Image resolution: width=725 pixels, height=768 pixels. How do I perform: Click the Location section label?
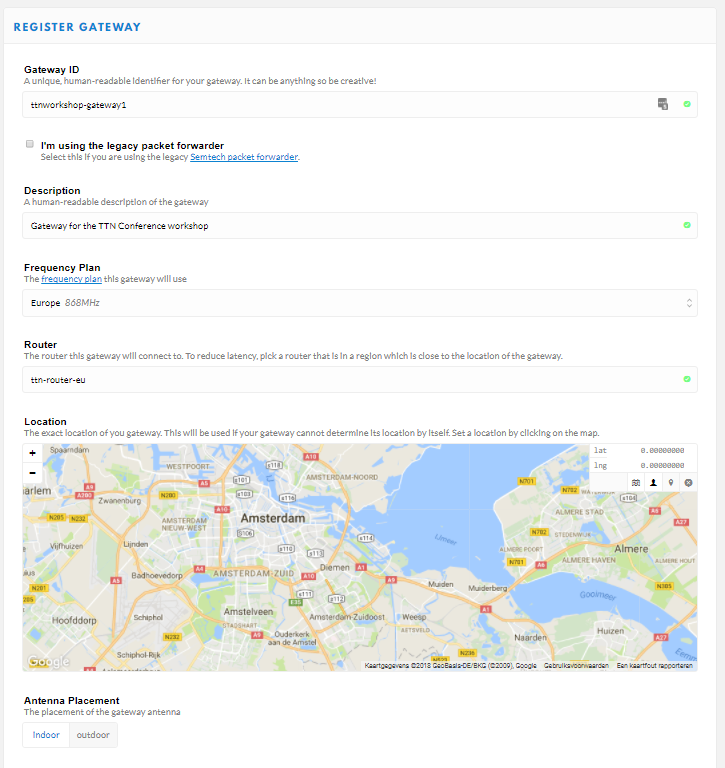coord(45,421)
